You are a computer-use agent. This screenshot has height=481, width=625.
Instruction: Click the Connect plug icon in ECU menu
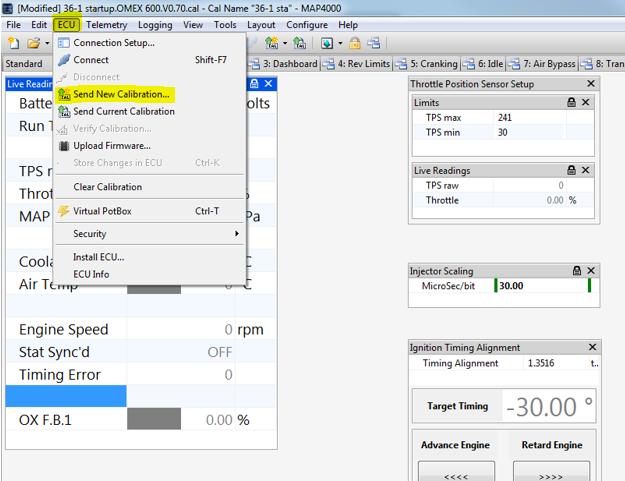click(64, 60)
